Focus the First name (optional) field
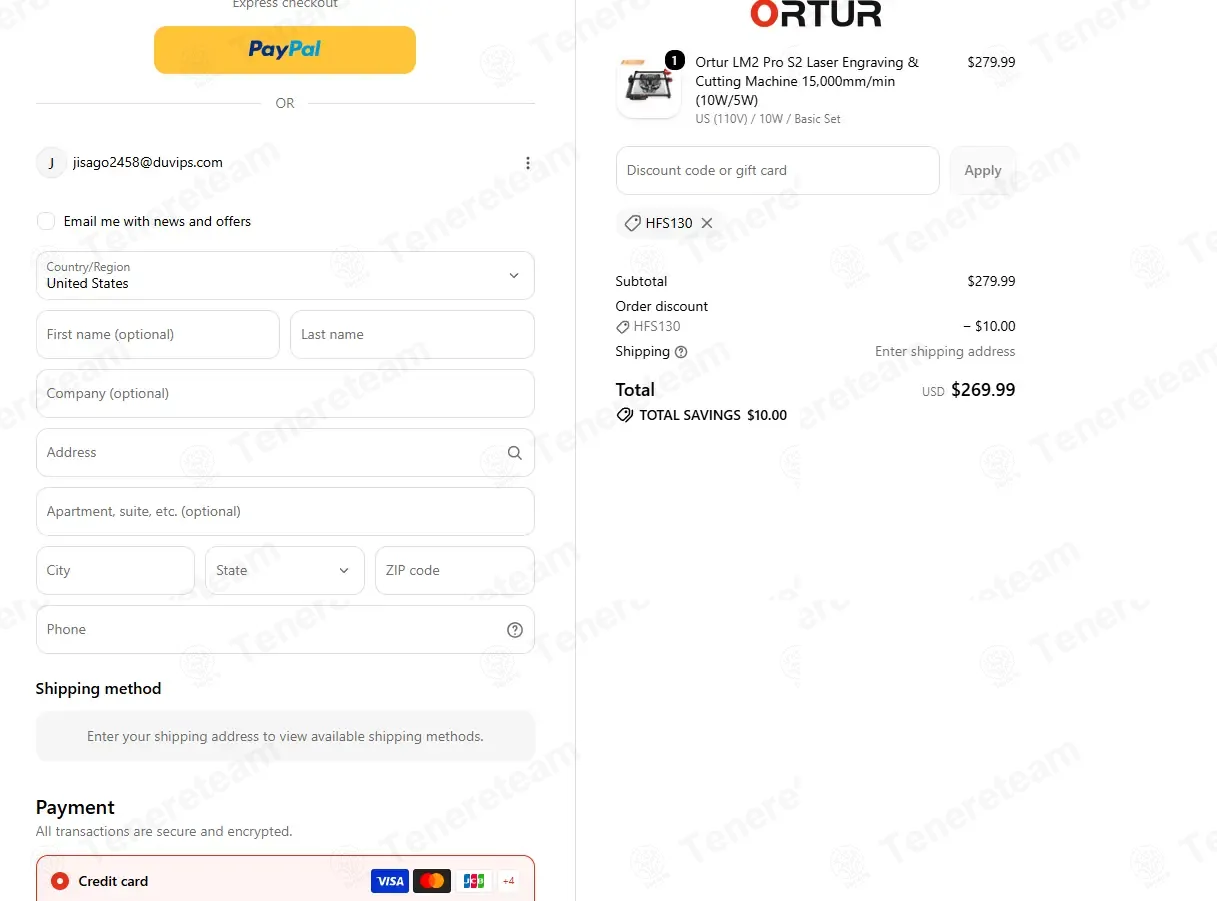 tap(158, 334)
